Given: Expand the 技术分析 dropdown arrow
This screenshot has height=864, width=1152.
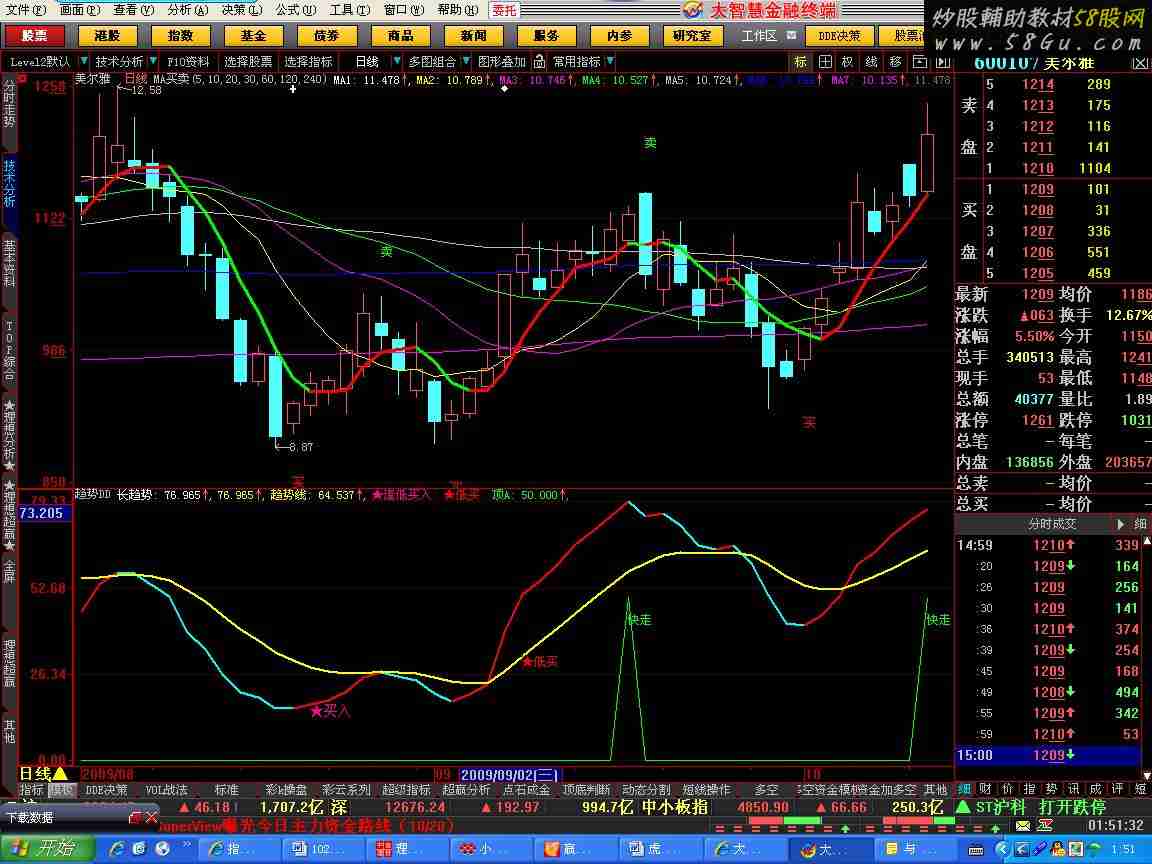Looking at the screenshot, I should (153, 61).
